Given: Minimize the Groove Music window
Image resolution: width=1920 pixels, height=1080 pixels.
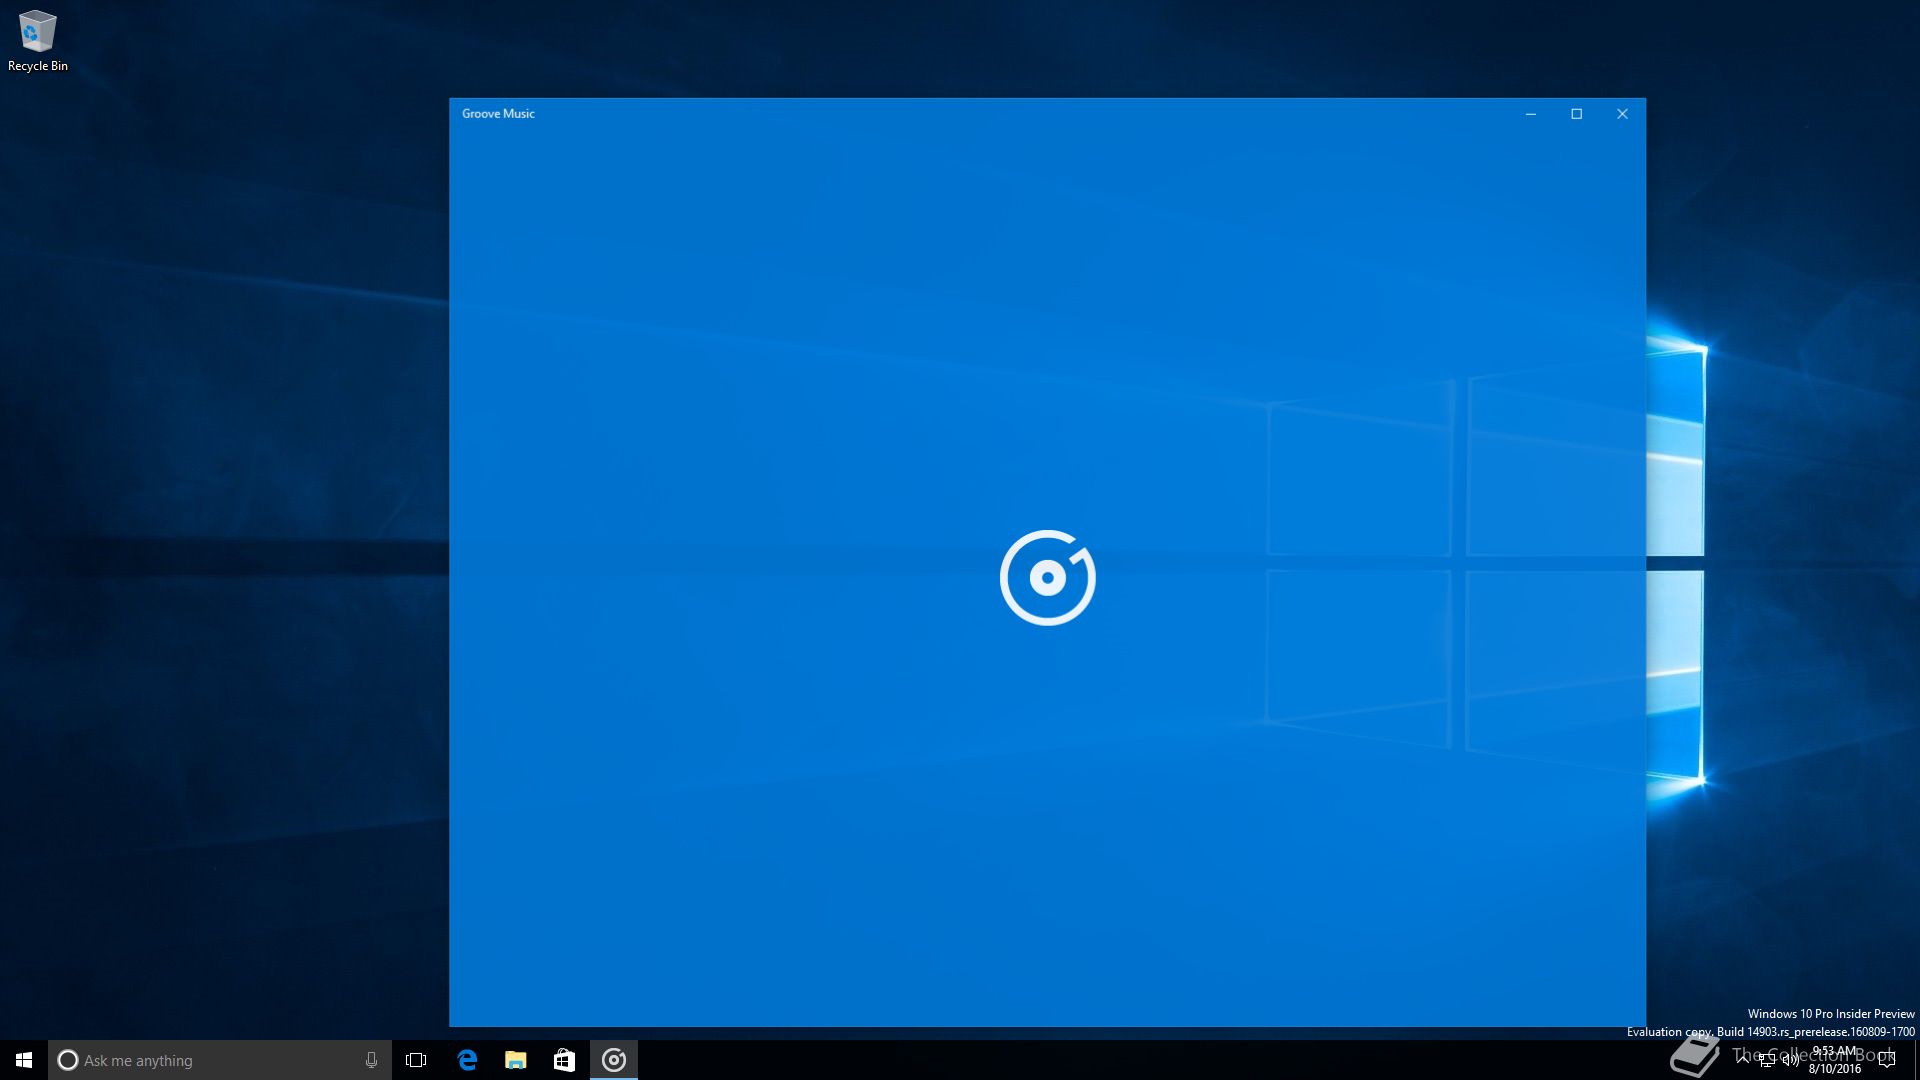Looking at the screenshot, I should tap(1530, 114).
